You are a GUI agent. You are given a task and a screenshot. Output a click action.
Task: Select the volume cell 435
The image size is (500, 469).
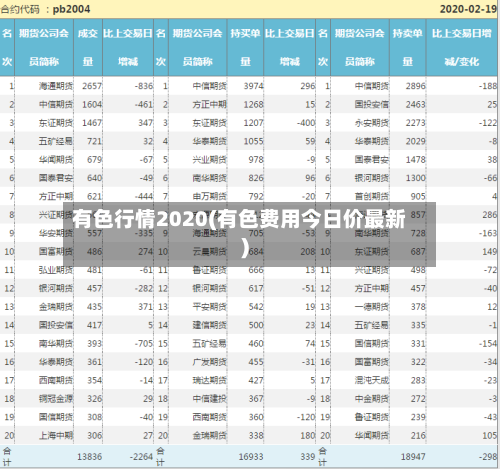(94, 307)
